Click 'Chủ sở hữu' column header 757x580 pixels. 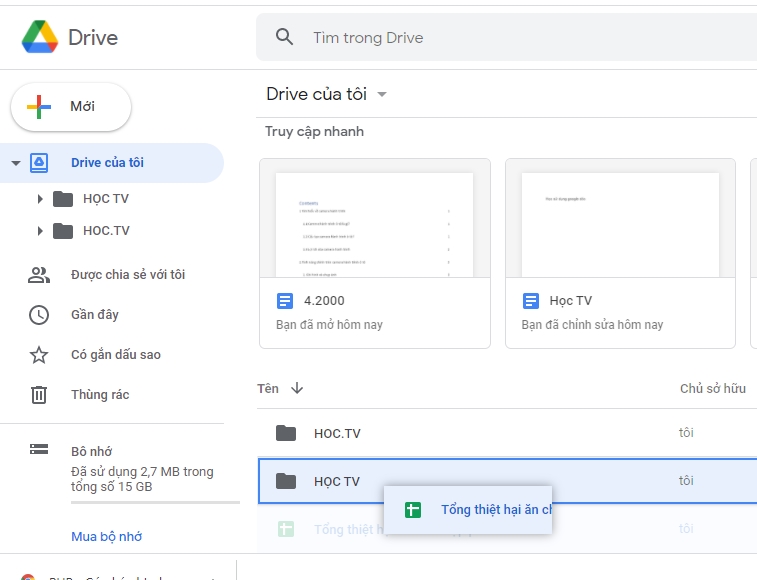click(x=713, y=389)
